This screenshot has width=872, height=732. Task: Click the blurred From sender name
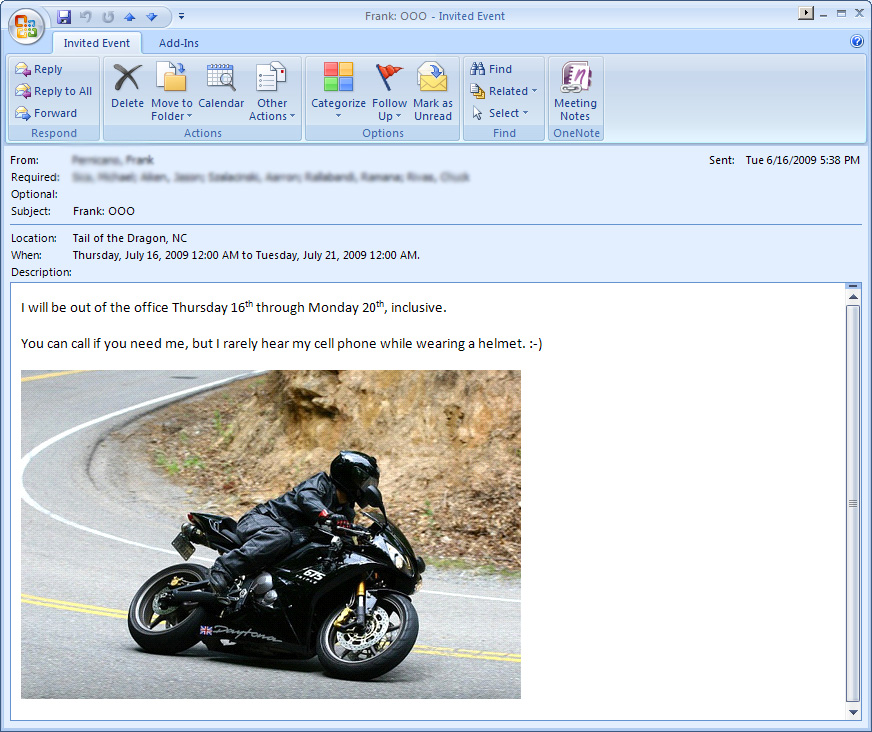click(113, 160)
